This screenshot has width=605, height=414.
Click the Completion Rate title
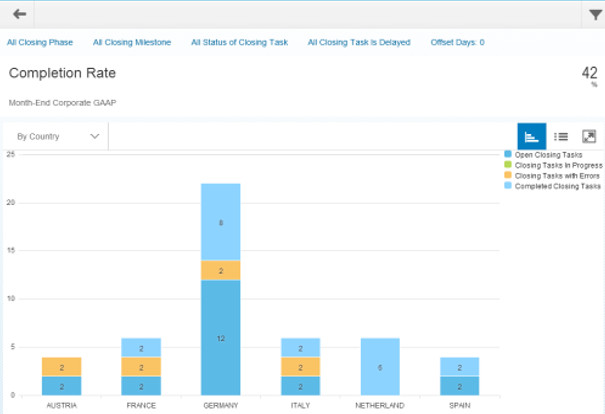[x=62, y=73]
